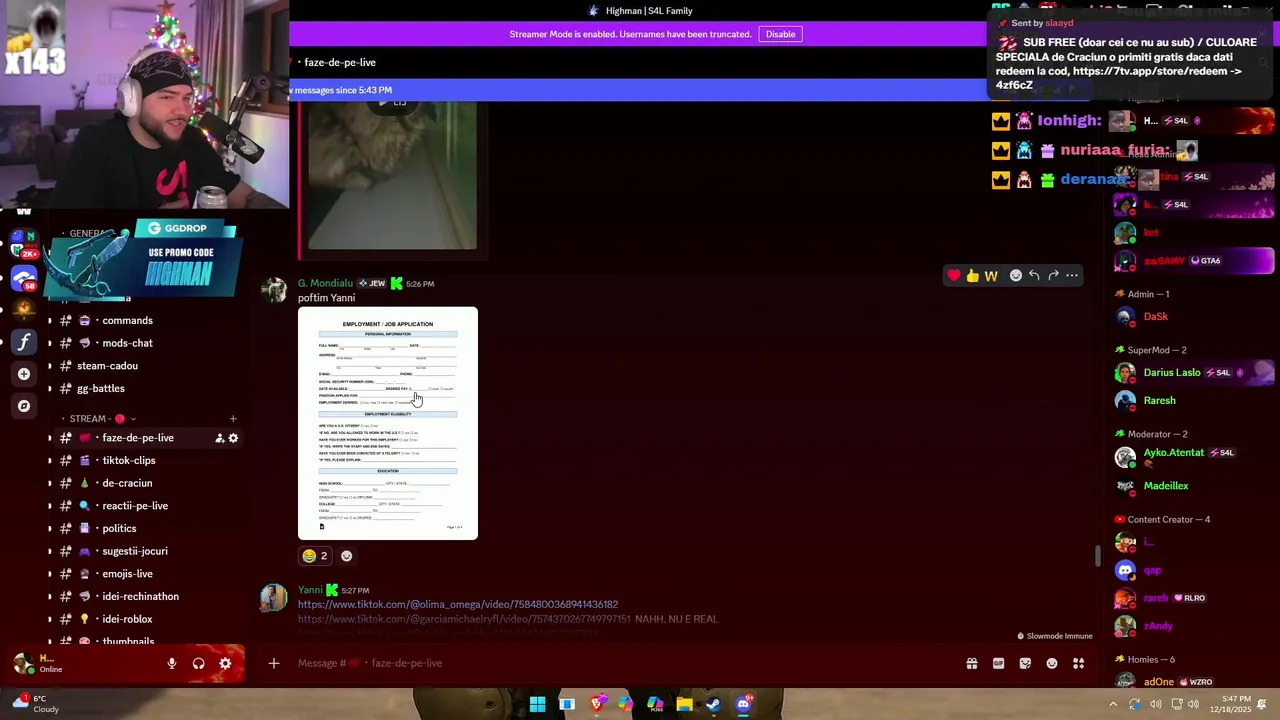Reply to G. Mondialu's message

click(1034, 276)
